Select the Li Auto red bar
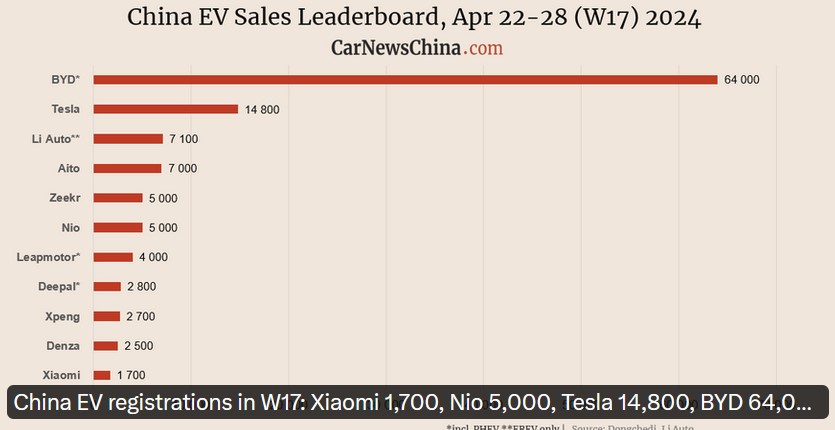835x430 pixels. pyautogui.click(x=128, y=139)
